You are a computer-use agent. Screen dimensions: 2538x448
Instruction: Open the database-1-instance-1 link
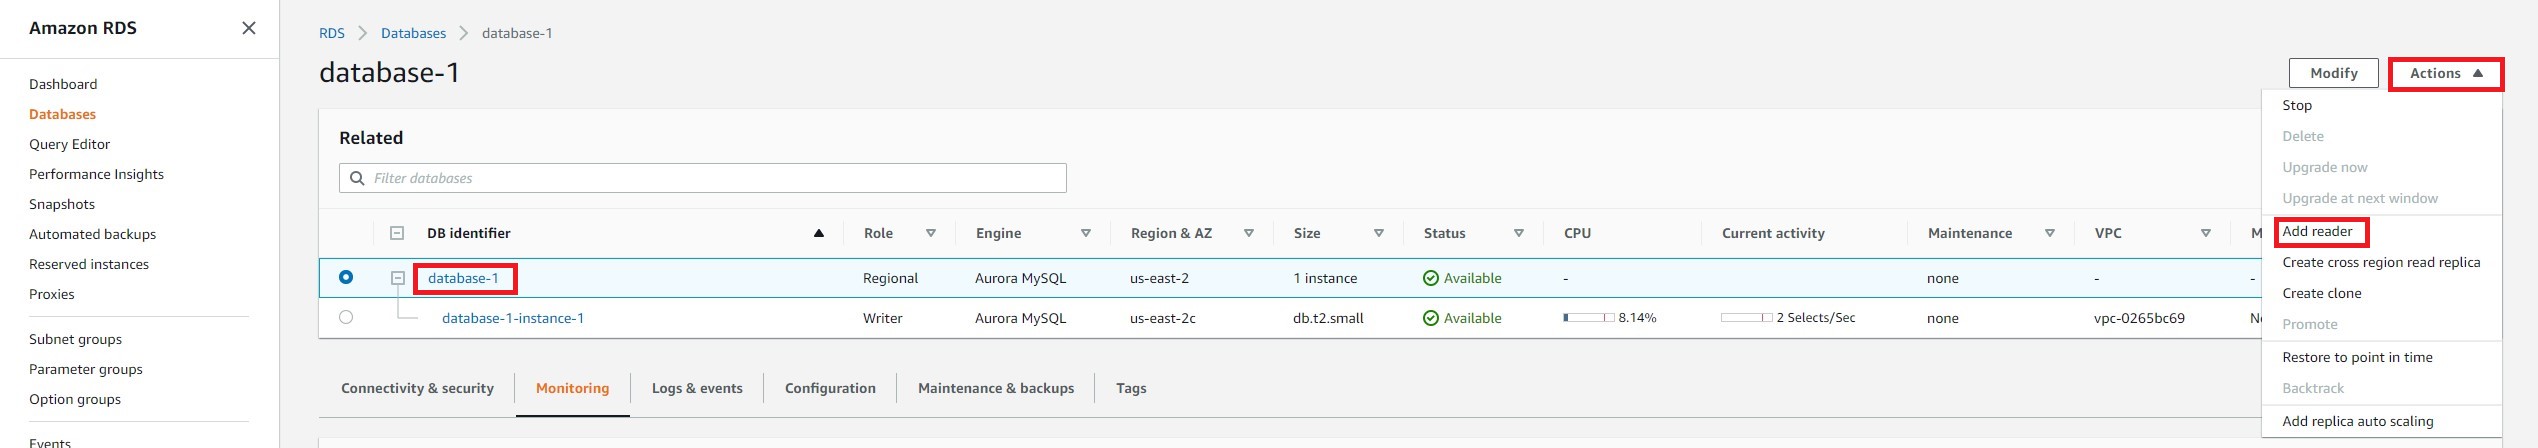tap(513, 318)
